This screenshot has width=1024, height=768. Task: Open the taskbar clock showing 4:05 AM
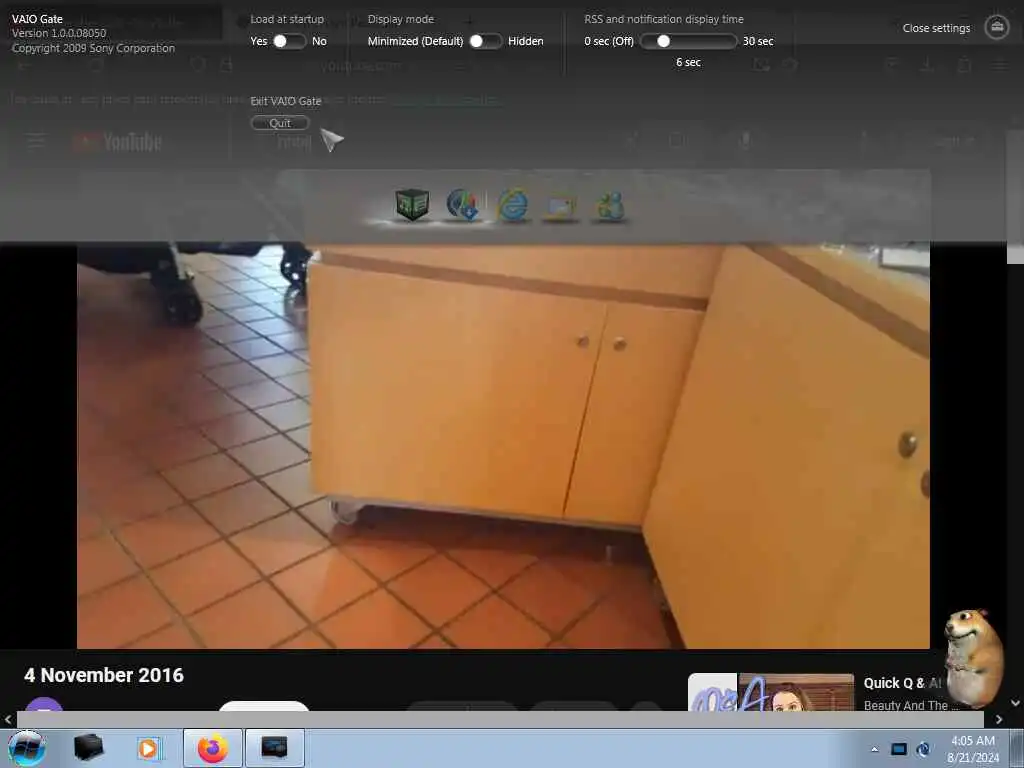pyautogui.click(x=972, y=748)
